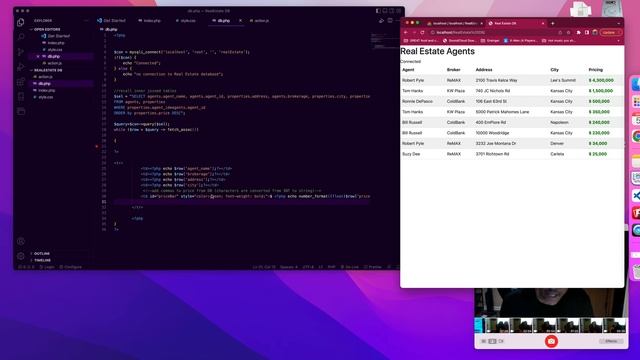Image resolution: width=640 pixels, height=360 pixels.
Task: Click the code minimap in the editor
Action: [x=384, y=41]
